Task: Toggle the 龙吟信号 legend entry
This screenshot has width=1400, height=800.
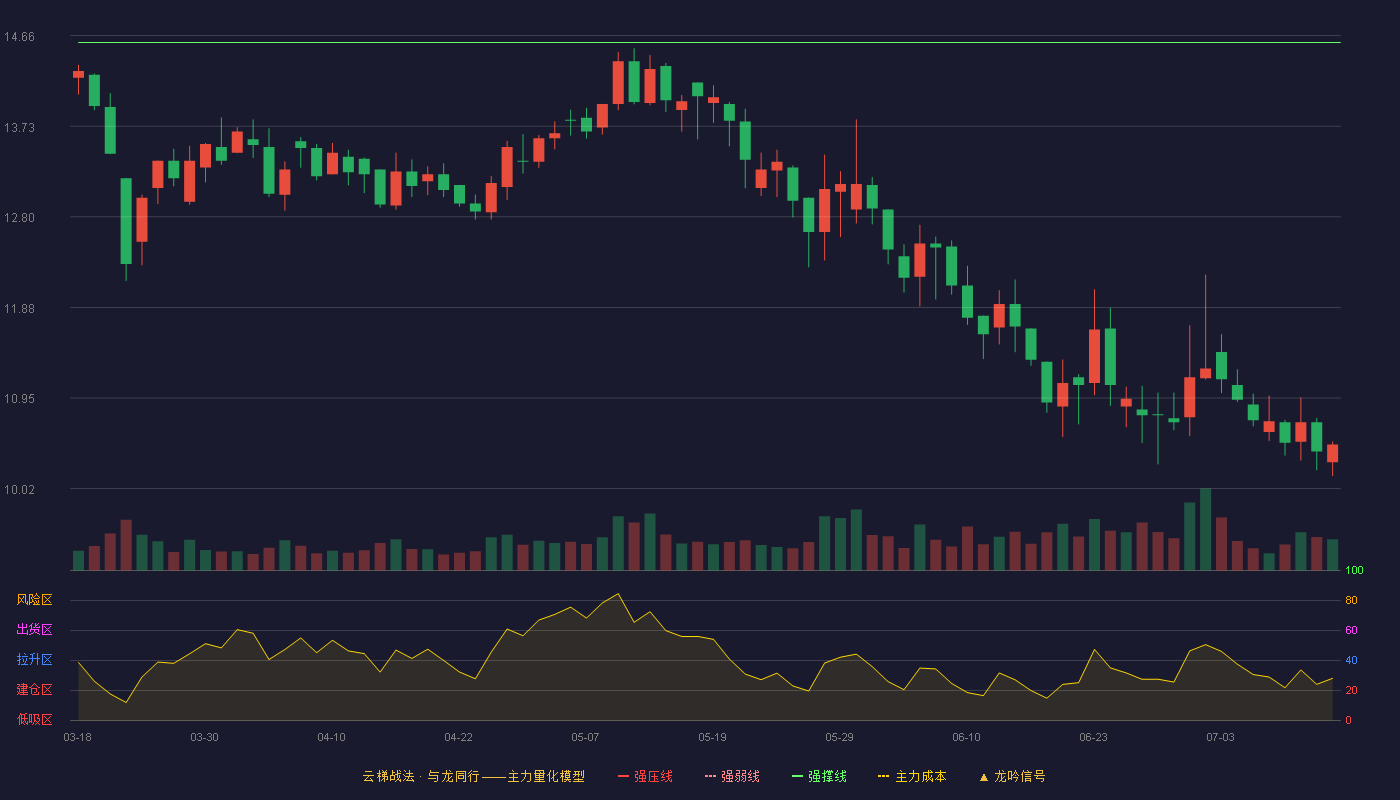Action: pyautogui.click(x=1012, y=776)
